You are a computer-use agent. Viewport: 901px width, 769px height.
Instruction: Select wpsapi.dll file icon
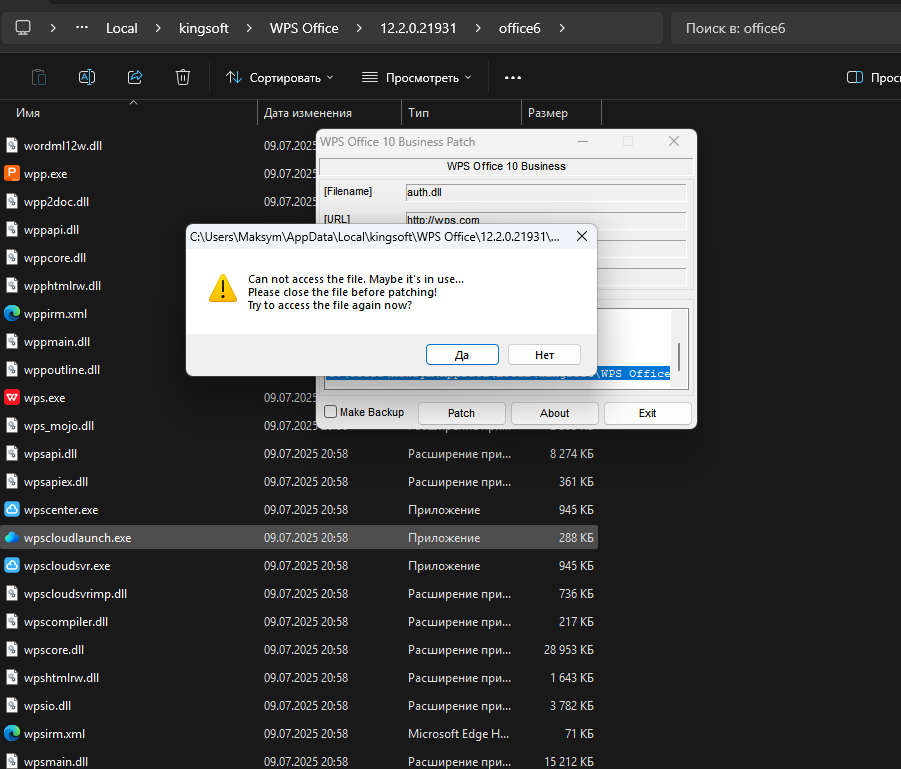[x=11, y=453]
